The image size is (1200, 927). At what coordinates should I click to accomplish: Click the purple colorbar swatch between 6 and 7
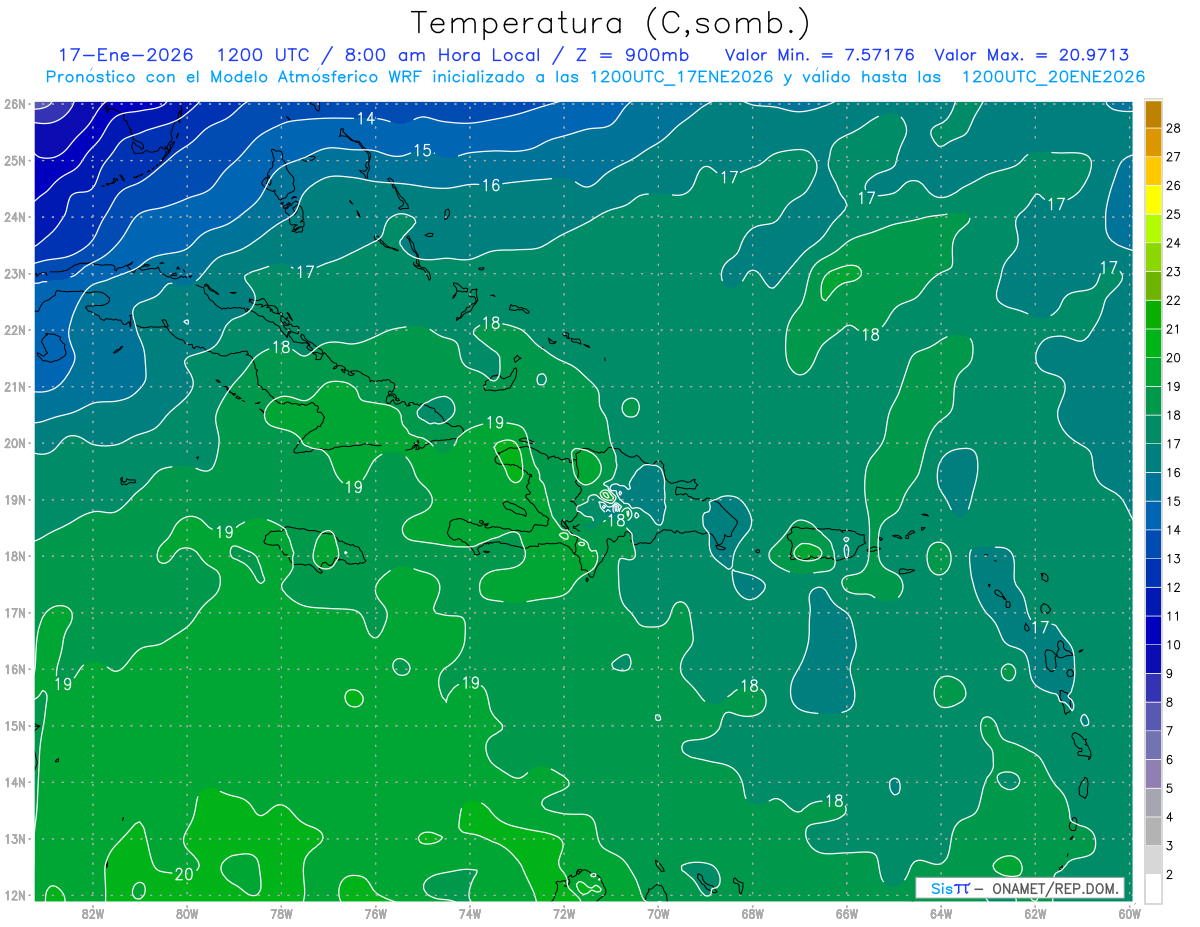tap(1153, 745)
